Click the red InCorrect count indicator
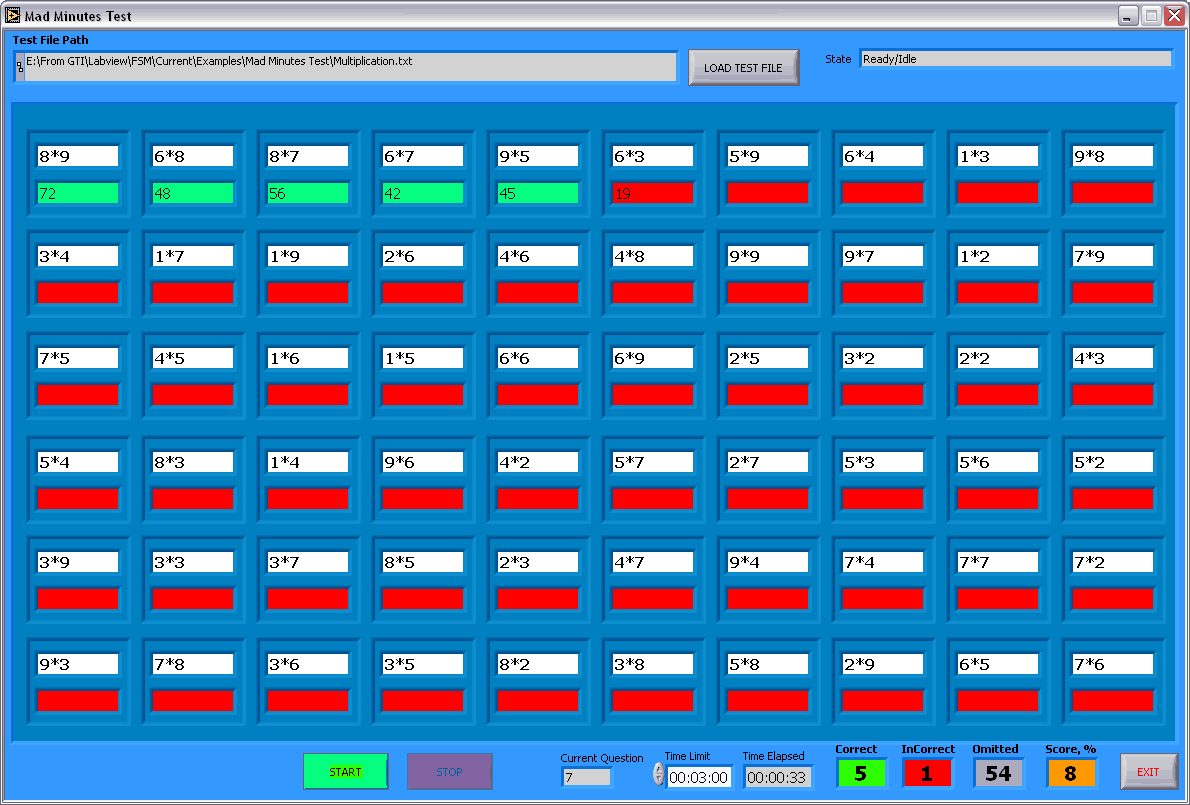This screenshot has height=805, width=1190. 927,773
